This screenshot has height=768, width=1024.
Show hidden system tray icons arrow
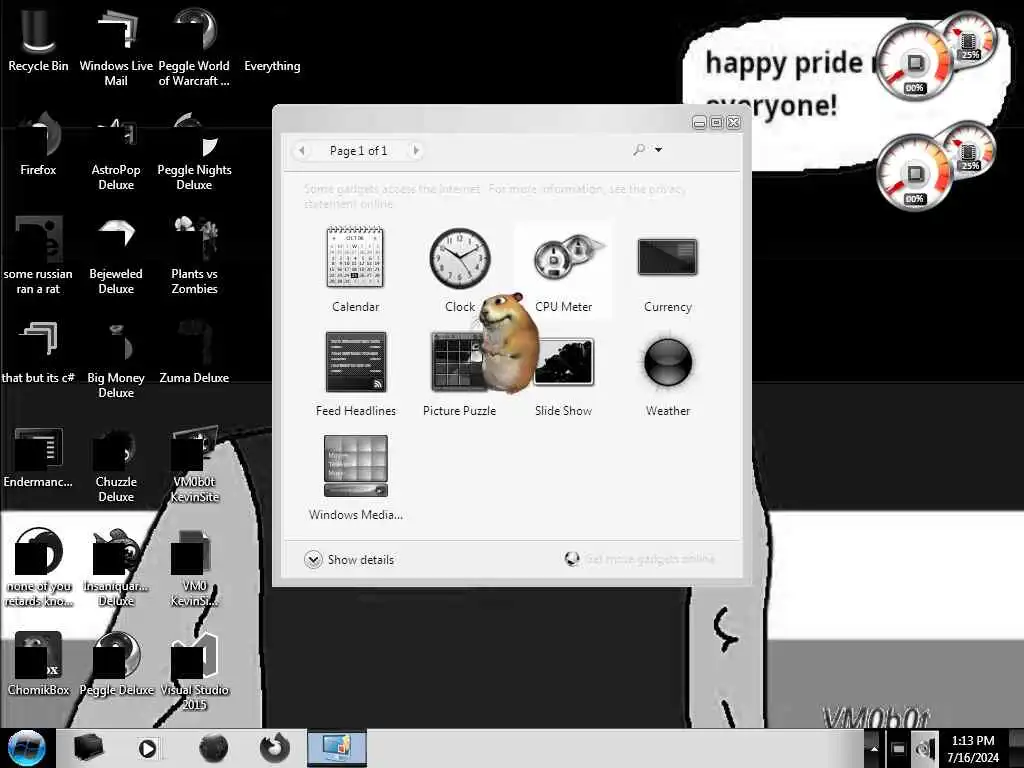point(874,748)
